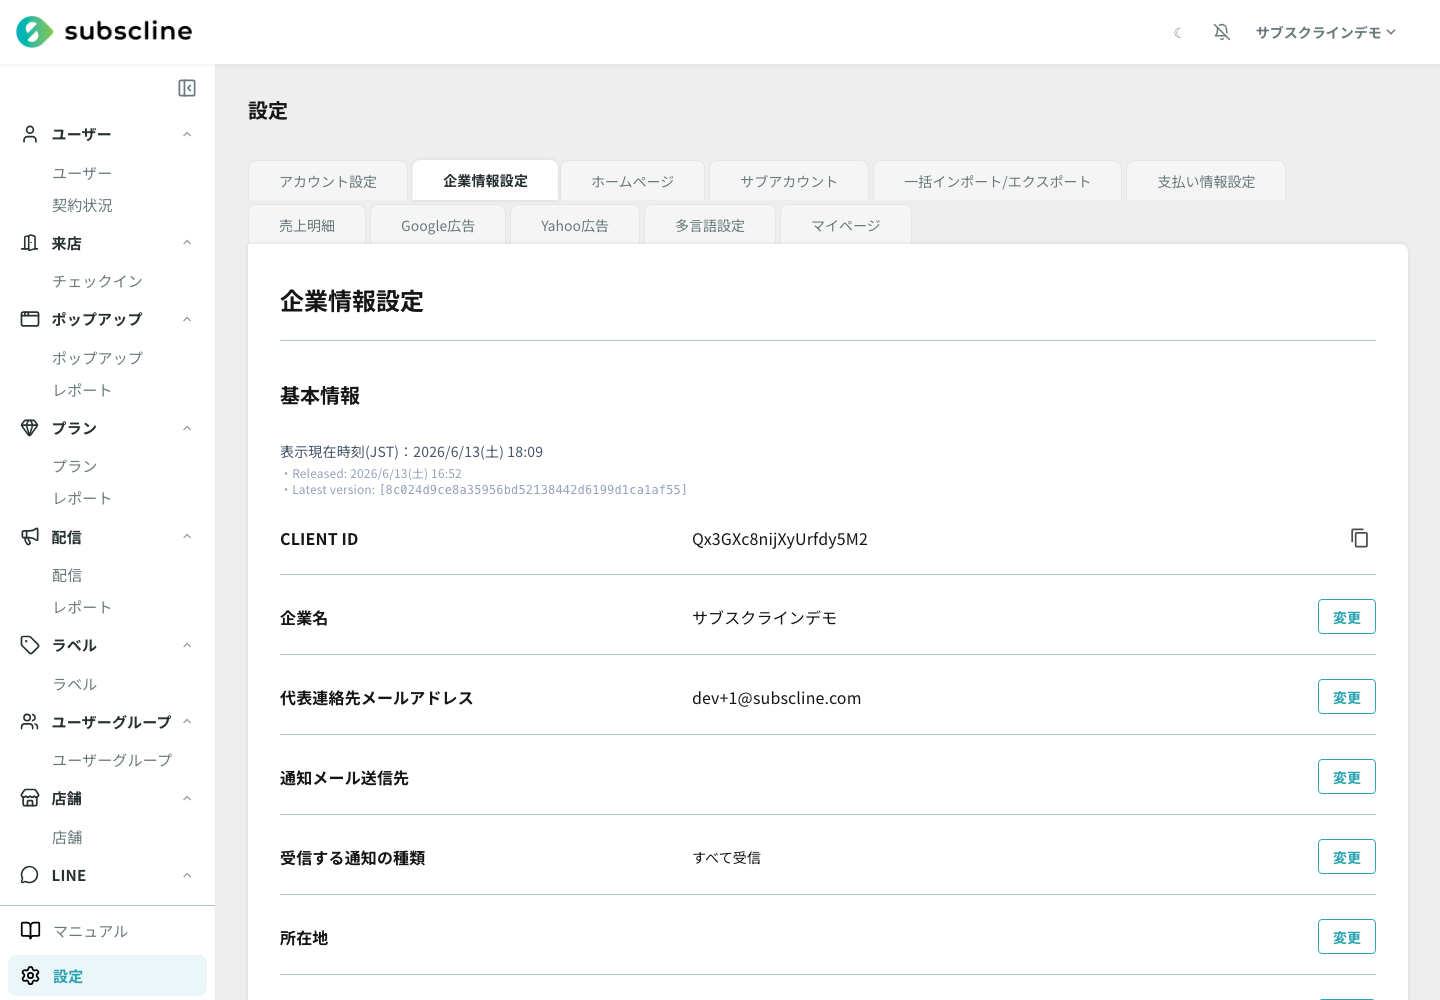This screenshot has height=1000, width=1440.
Task: Click 変更 for 代表連絡先メールアドレス
Action: point(1346,697)
